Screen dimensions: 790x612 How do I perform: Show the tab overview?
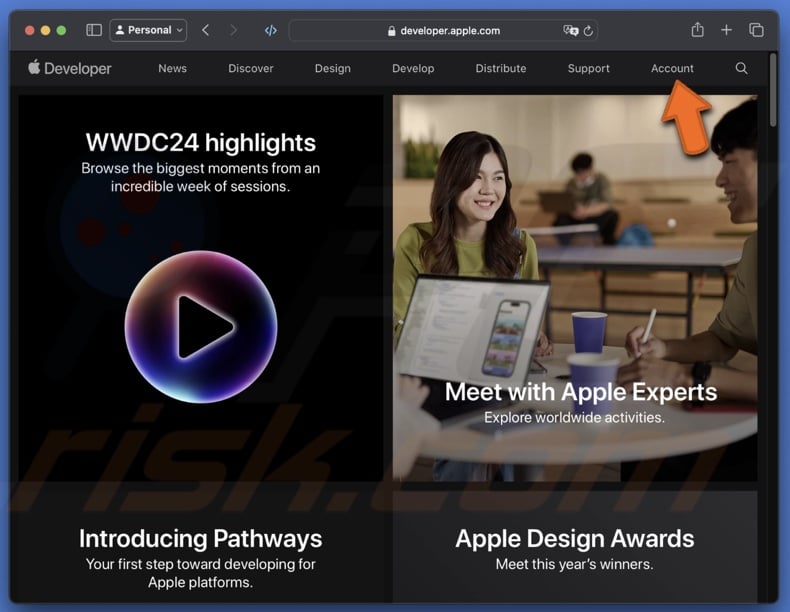(x=756, y=30)
